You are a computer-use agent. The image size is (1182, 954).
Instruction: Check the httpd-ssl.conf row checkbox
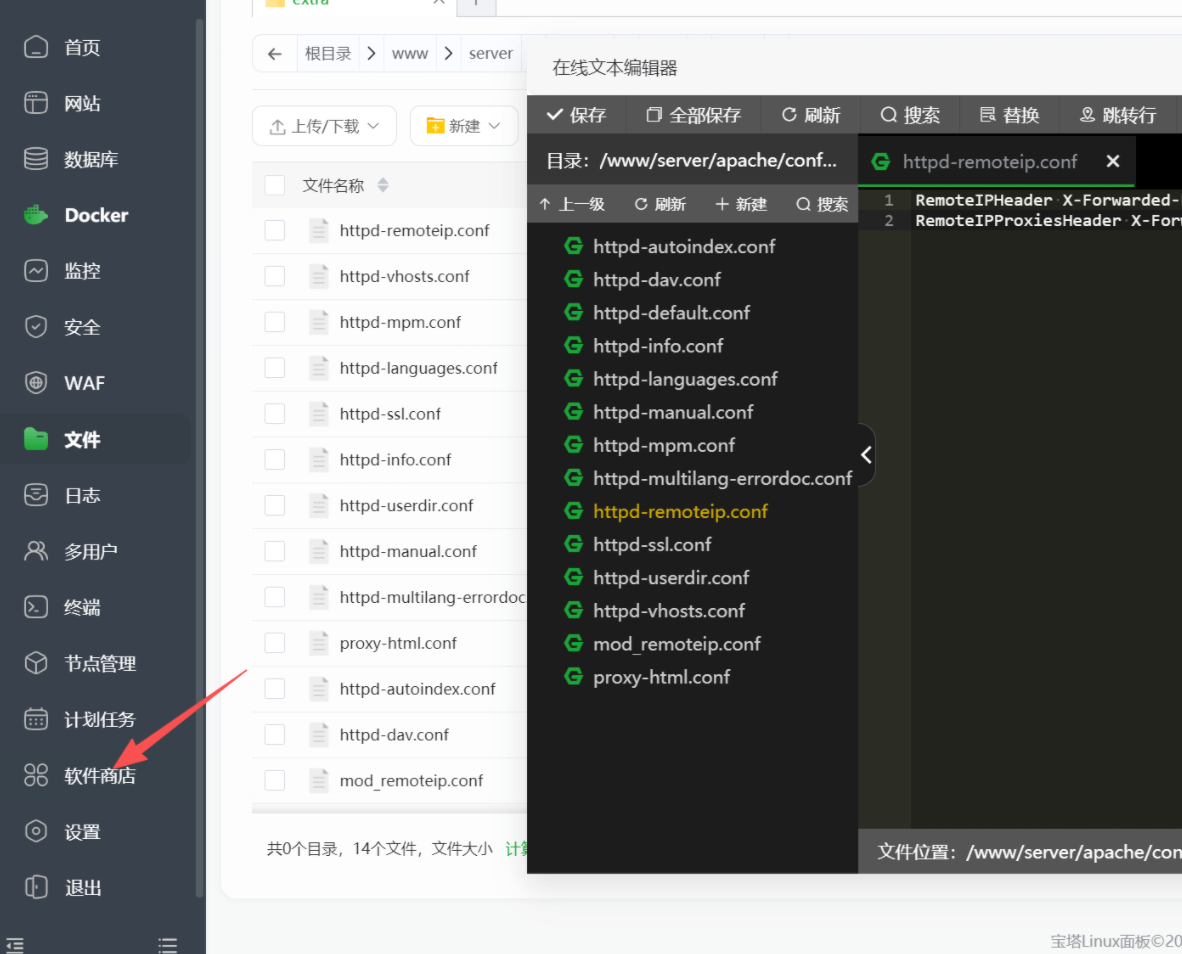coord(275,414)
